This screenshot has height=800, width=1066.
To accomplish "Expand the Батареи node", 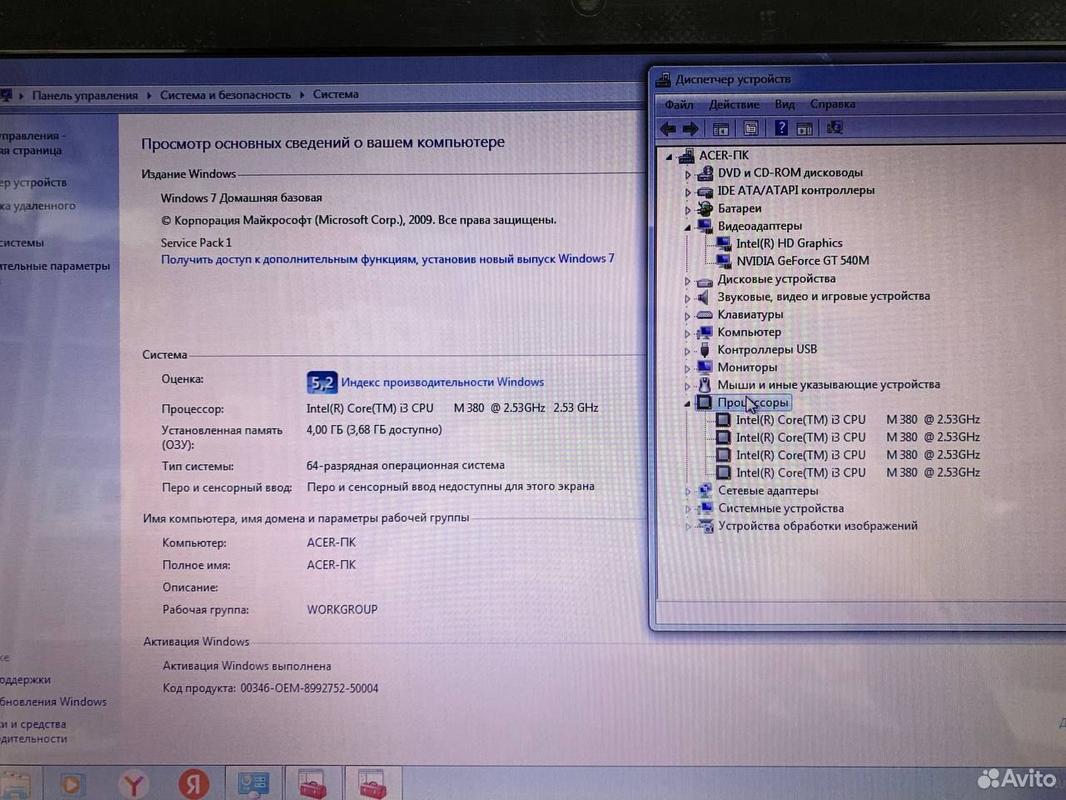I will point(687,210).
